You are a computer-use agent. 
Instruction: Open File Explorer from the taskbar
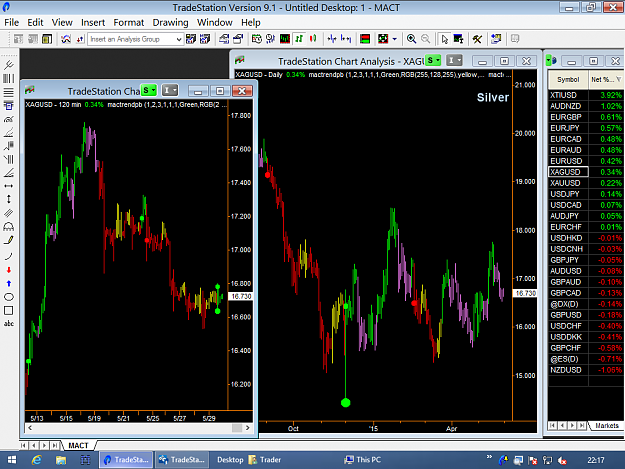[61, 460]
